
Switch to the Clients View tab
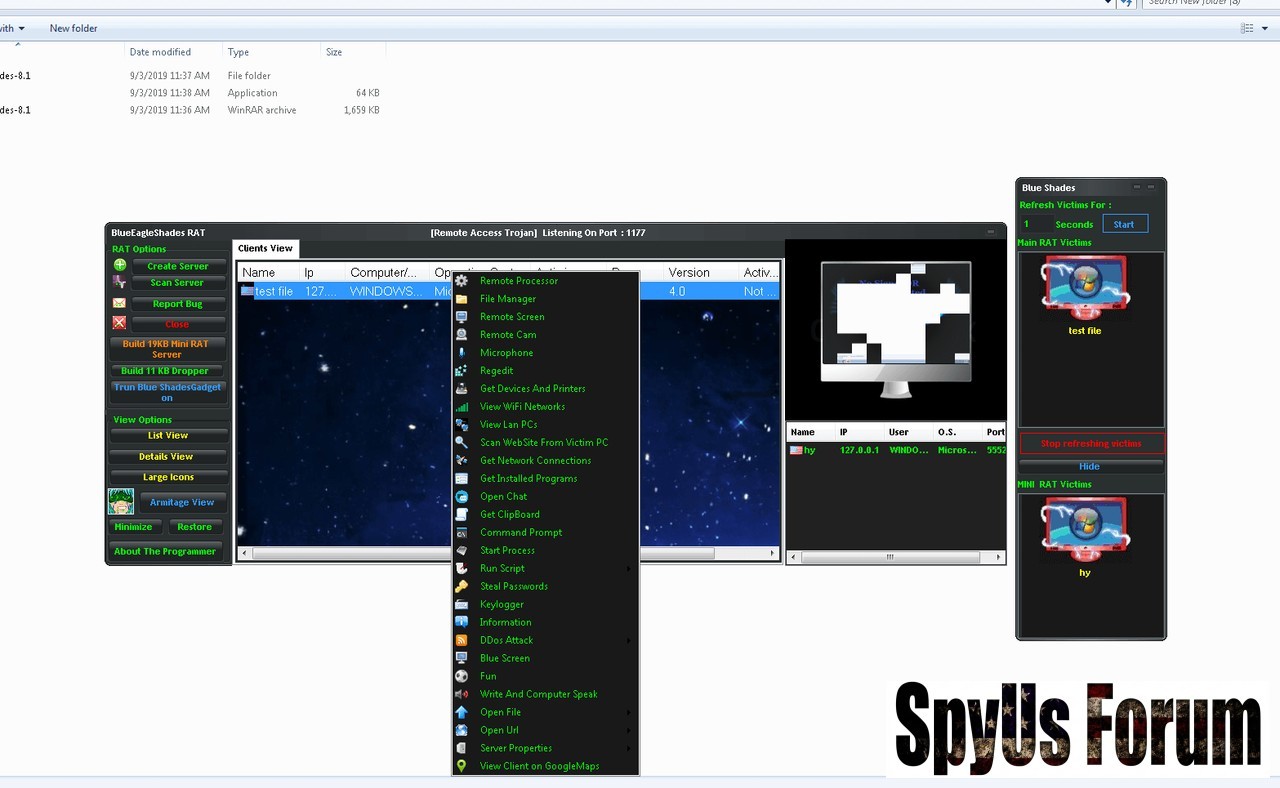[265, 248]
